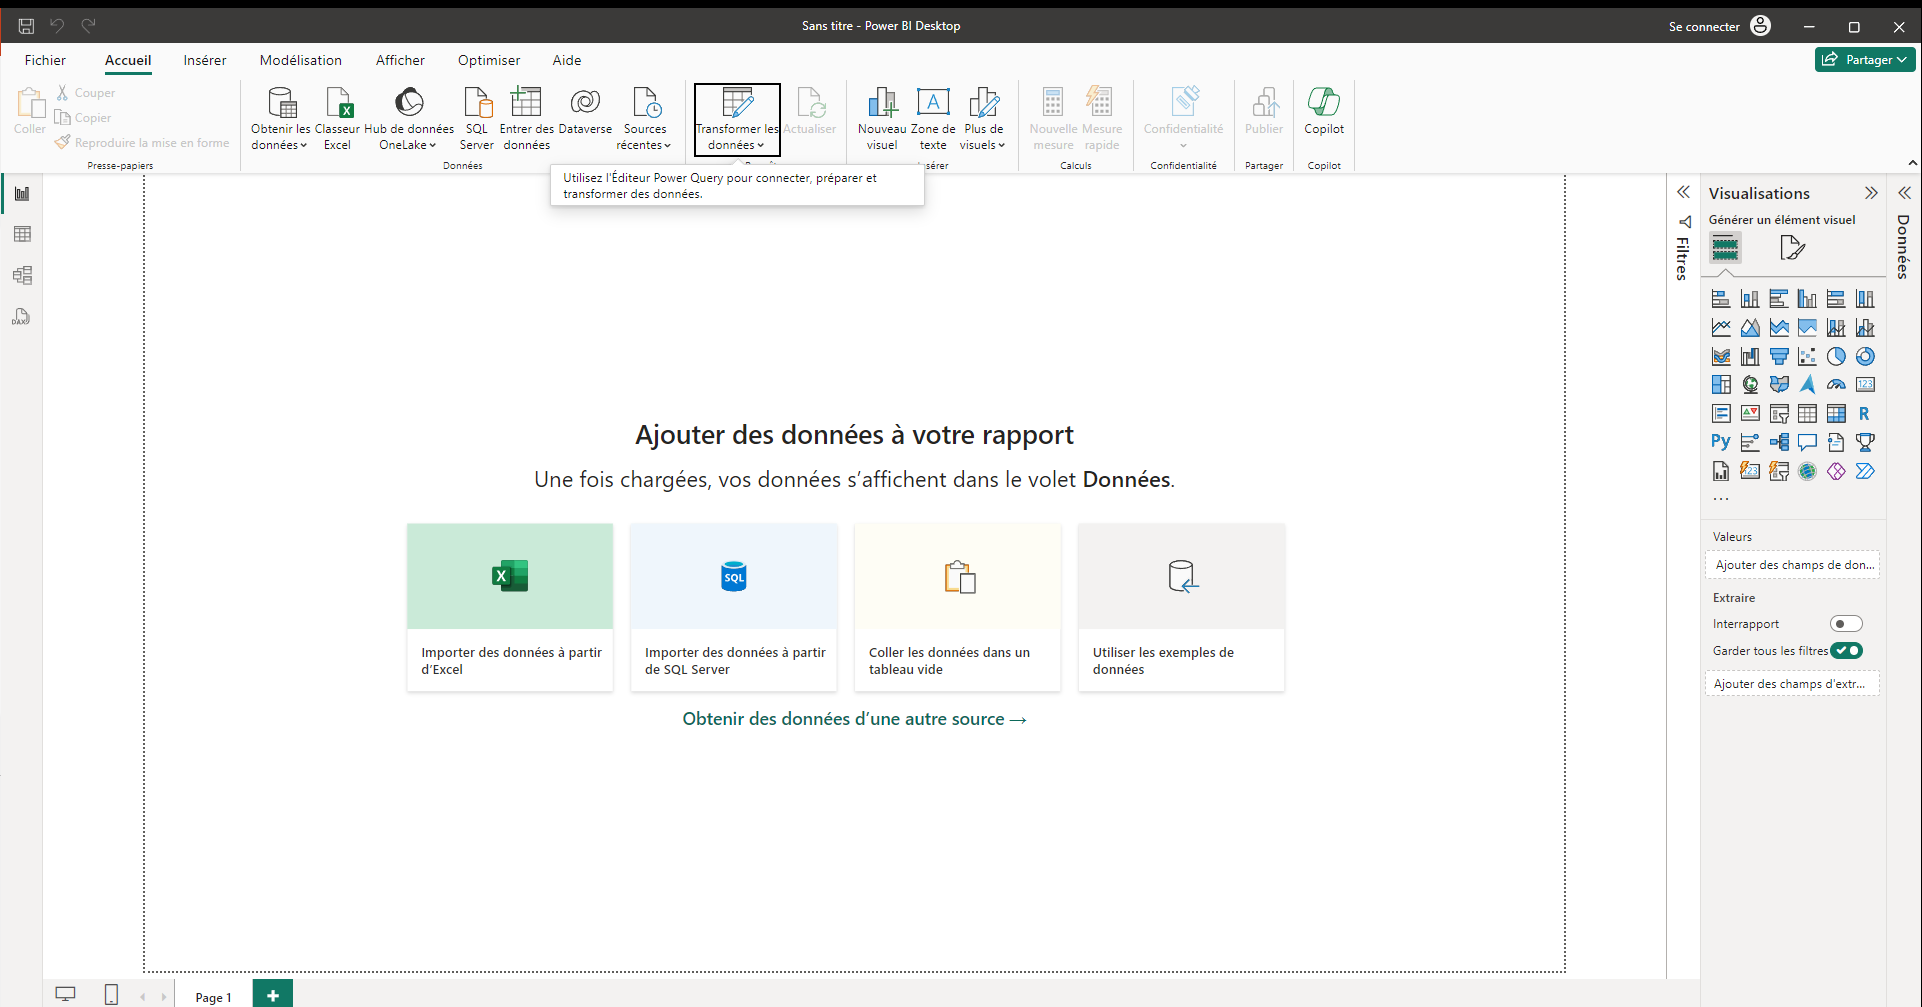Switch to Afficher ribbon tab
Image resolution: width=1922 pixels, height=1007 pixels.
[x=400, y=60]
